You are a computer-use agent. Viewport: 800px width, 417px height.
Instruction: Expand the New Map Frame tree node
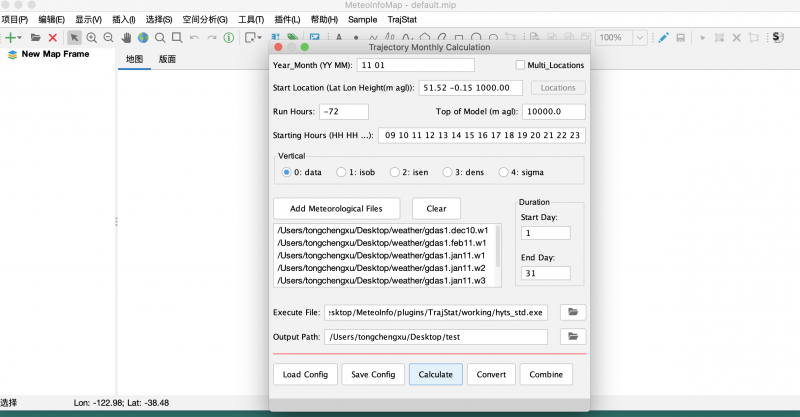[11, 55]
